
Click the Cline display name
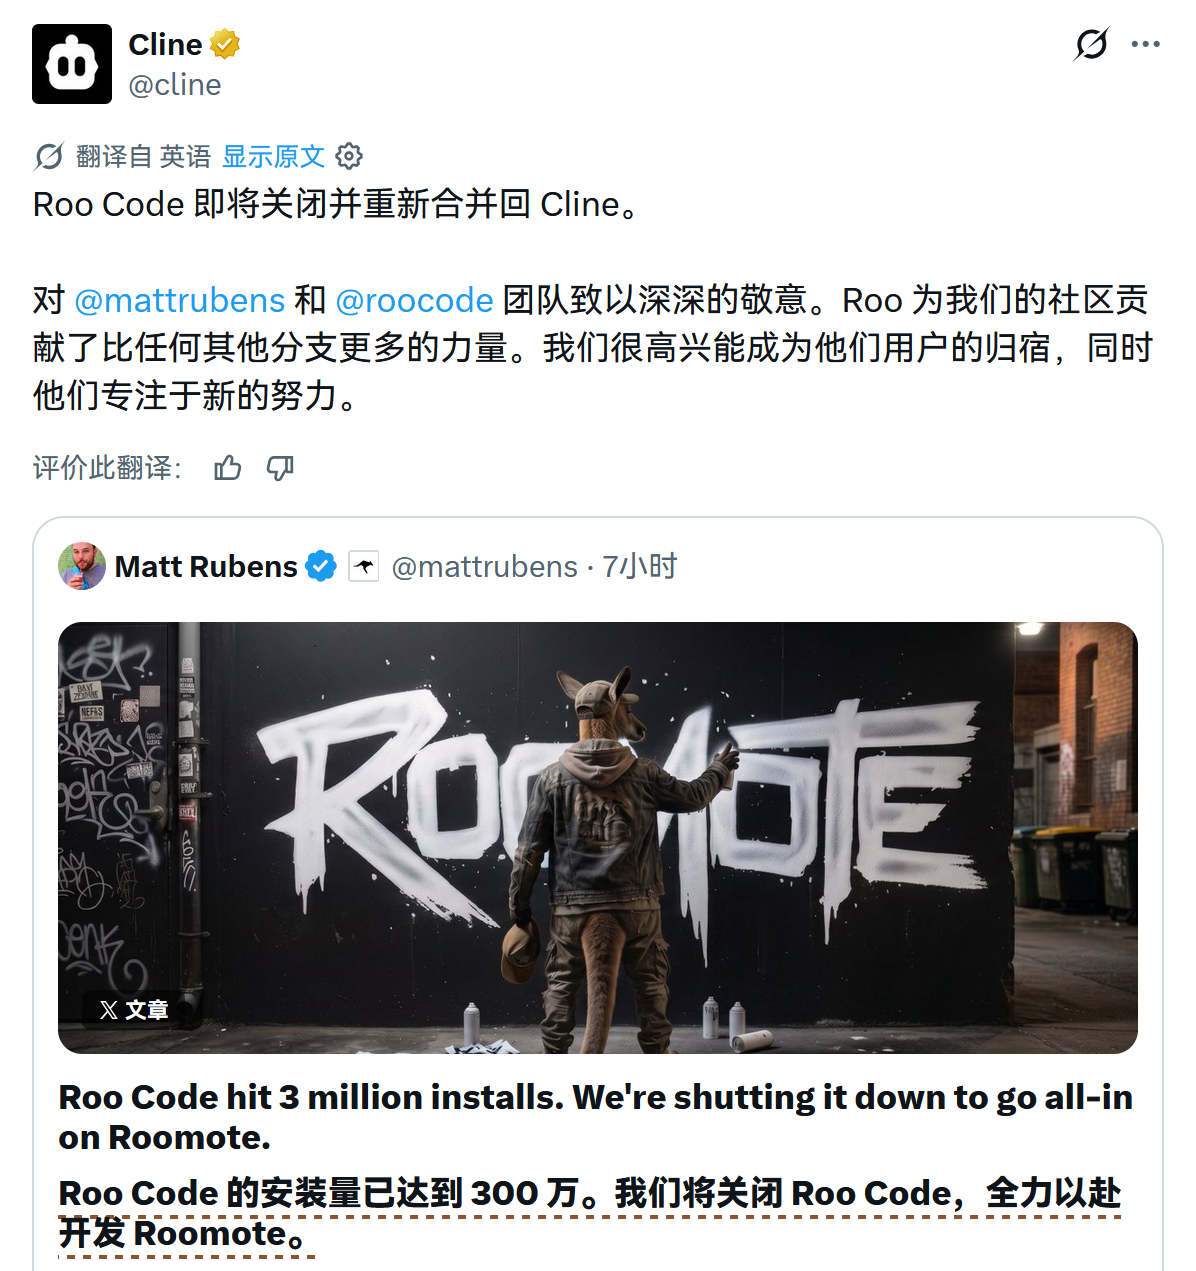tap(165, 45)
